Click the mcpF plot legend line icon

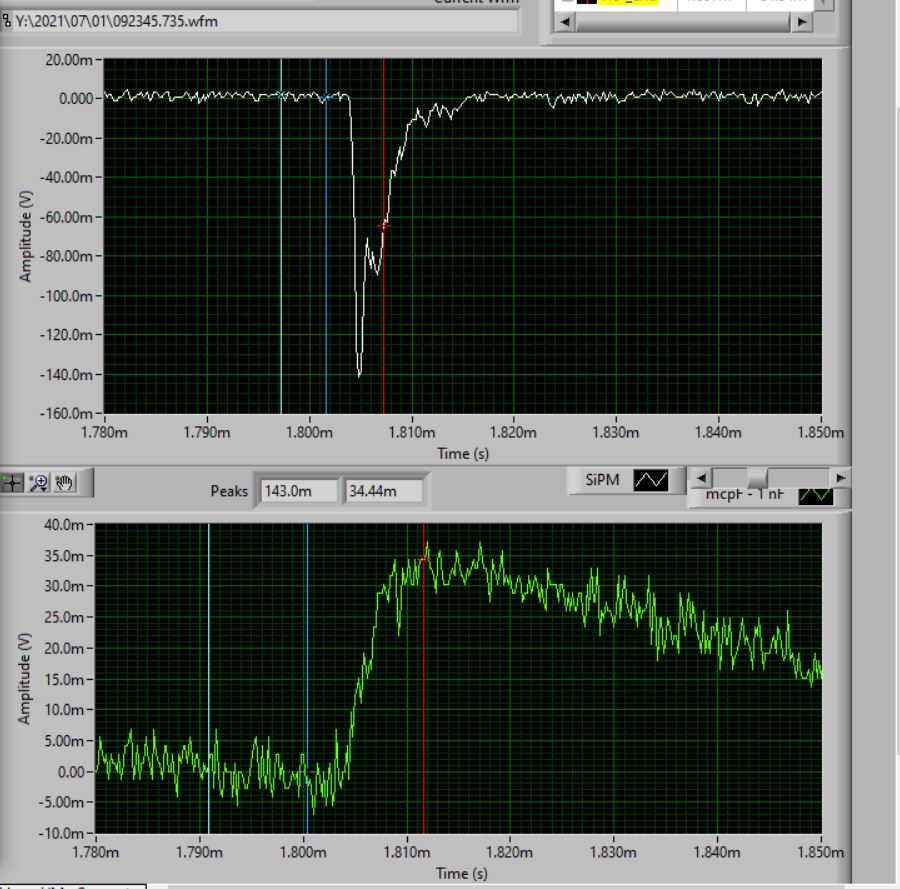pos(816,496)
